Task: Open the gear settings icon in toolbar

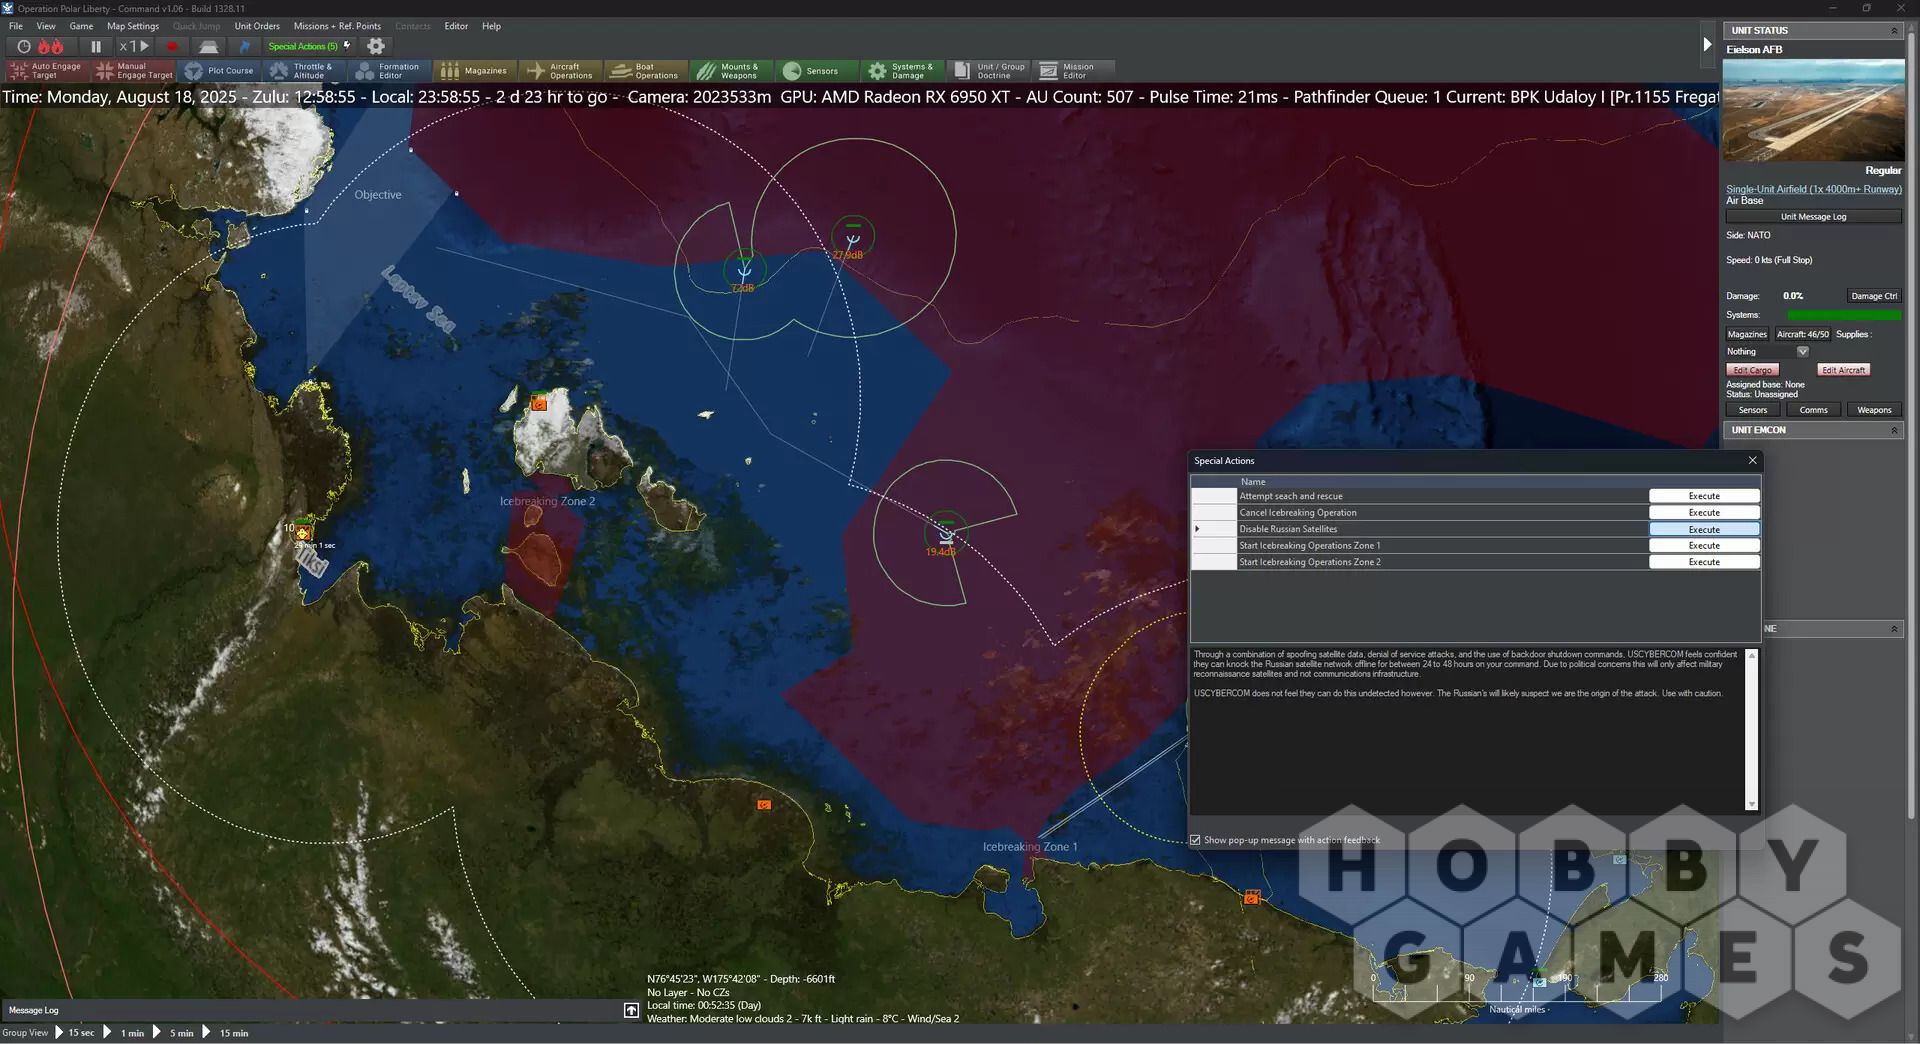Action: (376, 46)
